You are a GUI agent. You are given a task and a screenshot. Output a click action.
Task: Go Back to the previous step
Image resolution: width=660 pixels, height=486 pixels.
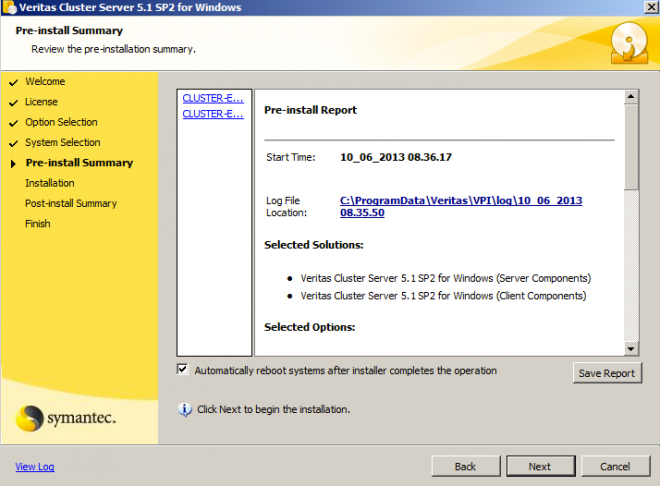click(466, 466)
